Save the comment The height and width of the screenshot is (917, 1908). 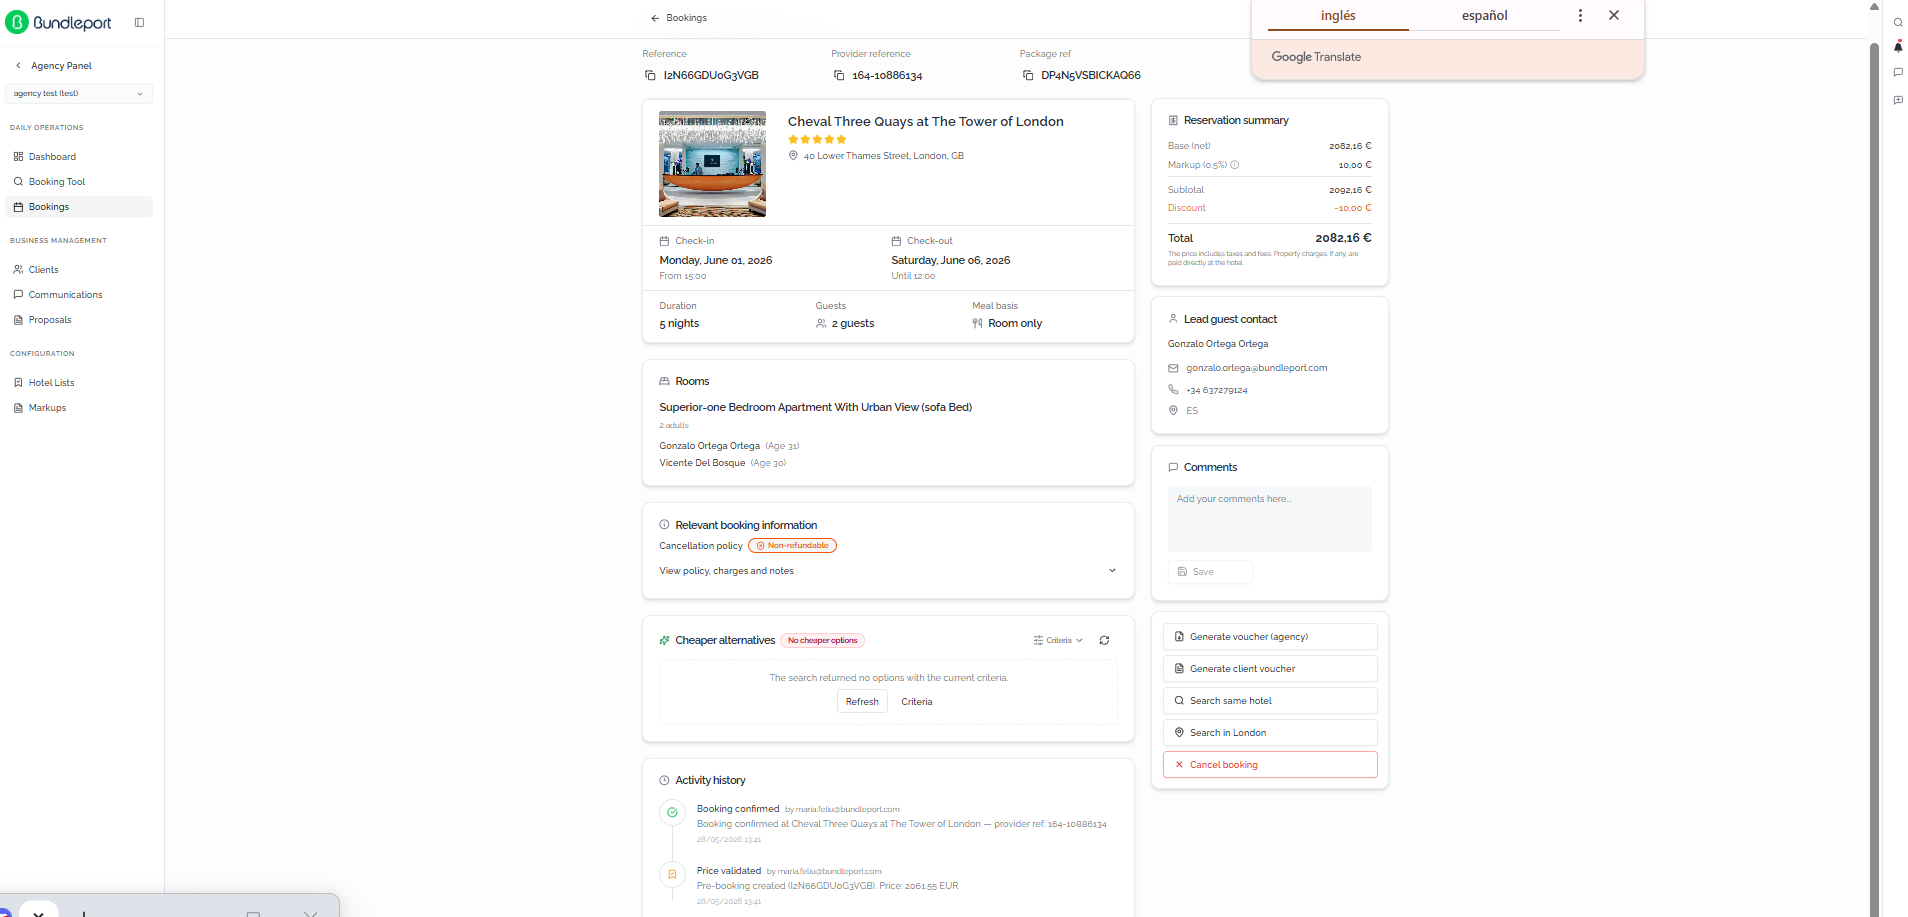point(1210,572)
